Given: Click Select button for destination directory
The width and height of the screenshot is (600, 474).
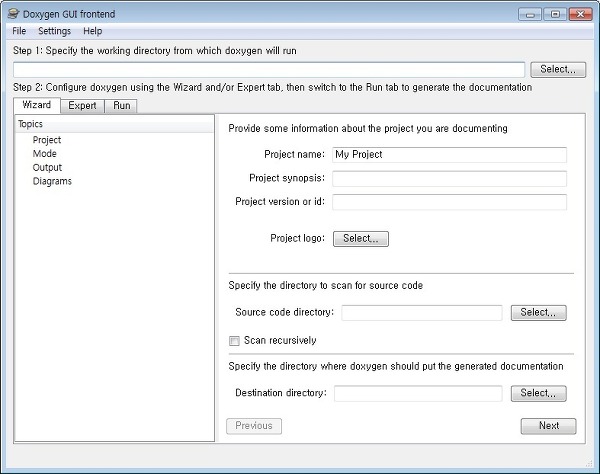Looking at the screenshot, I should coord(538,393).
